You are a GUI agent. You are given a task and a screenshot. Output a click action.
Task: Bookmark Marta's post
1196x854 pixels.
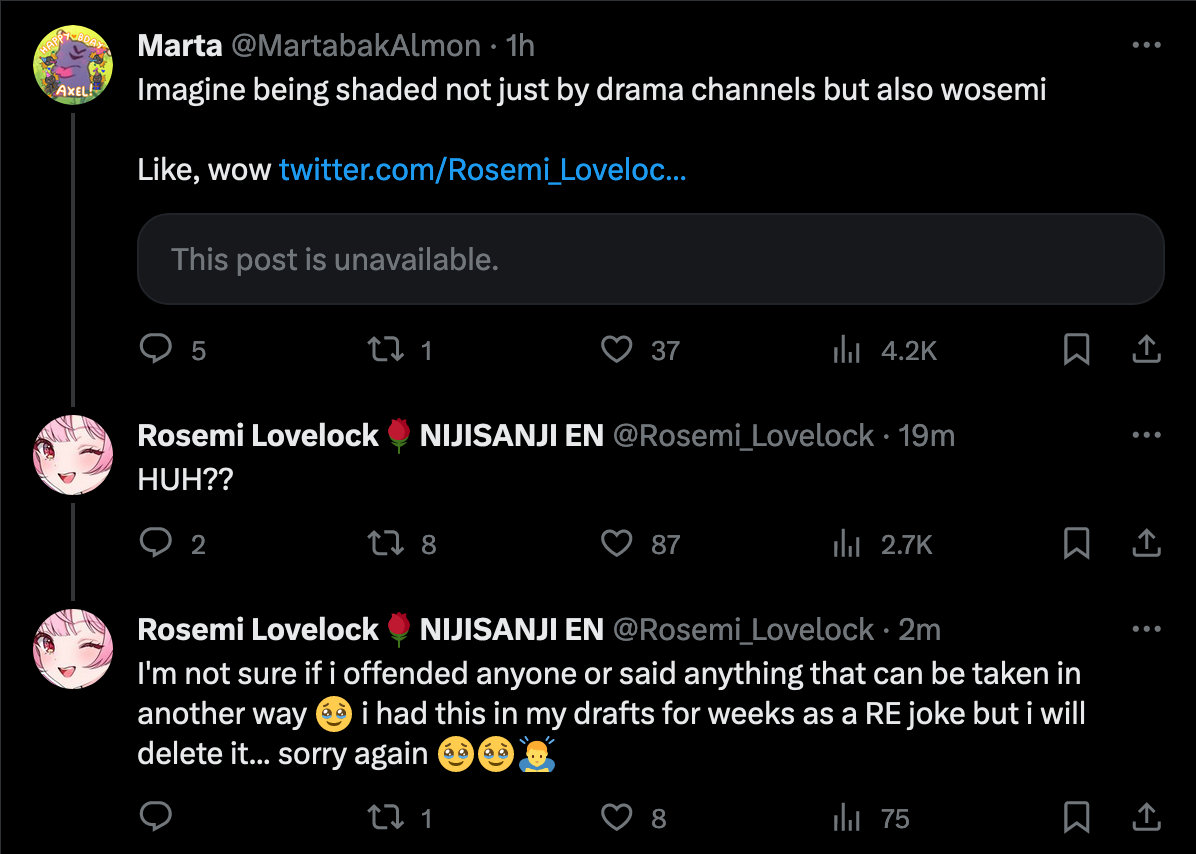coord(1076,349)
